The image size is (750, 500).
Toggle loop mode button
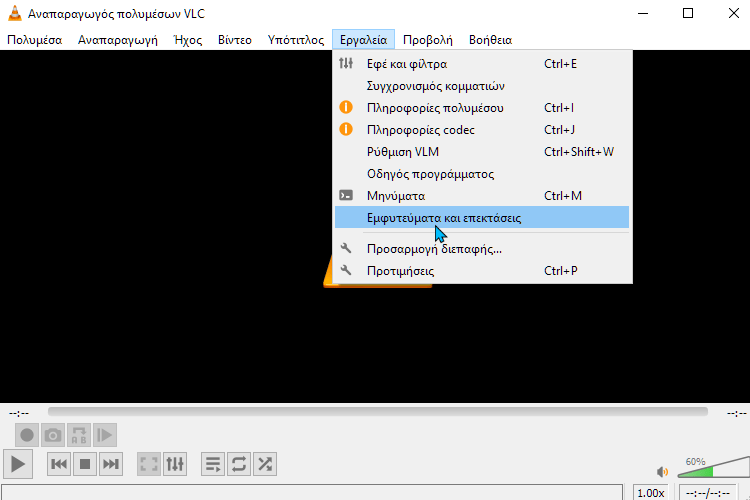coord(239,464)
